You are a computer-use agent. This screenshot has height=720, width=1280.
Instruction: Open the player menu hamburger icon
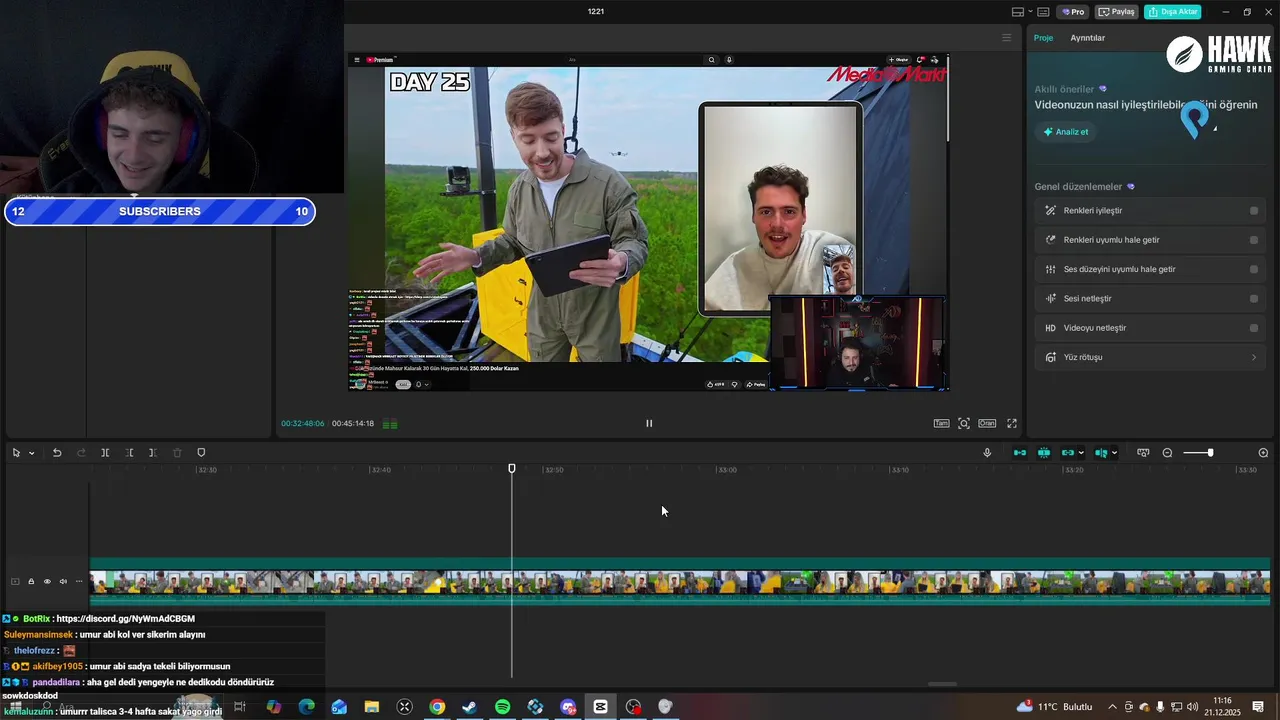[x=1007, y=38]
